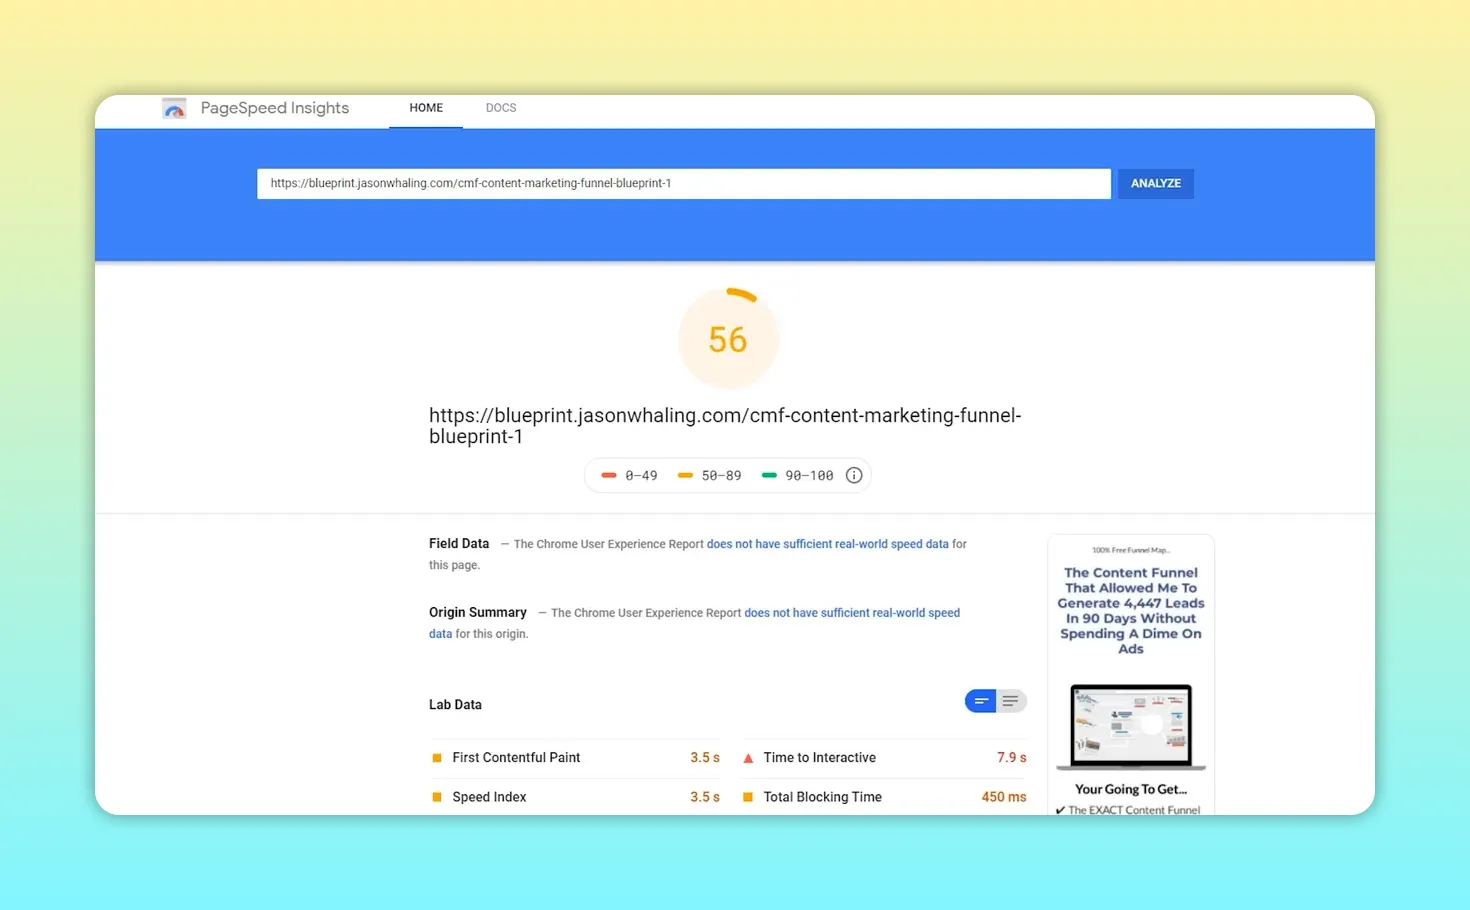
Task: Select the orange square beside First Contentful Paint
Action: coord(436,758)
